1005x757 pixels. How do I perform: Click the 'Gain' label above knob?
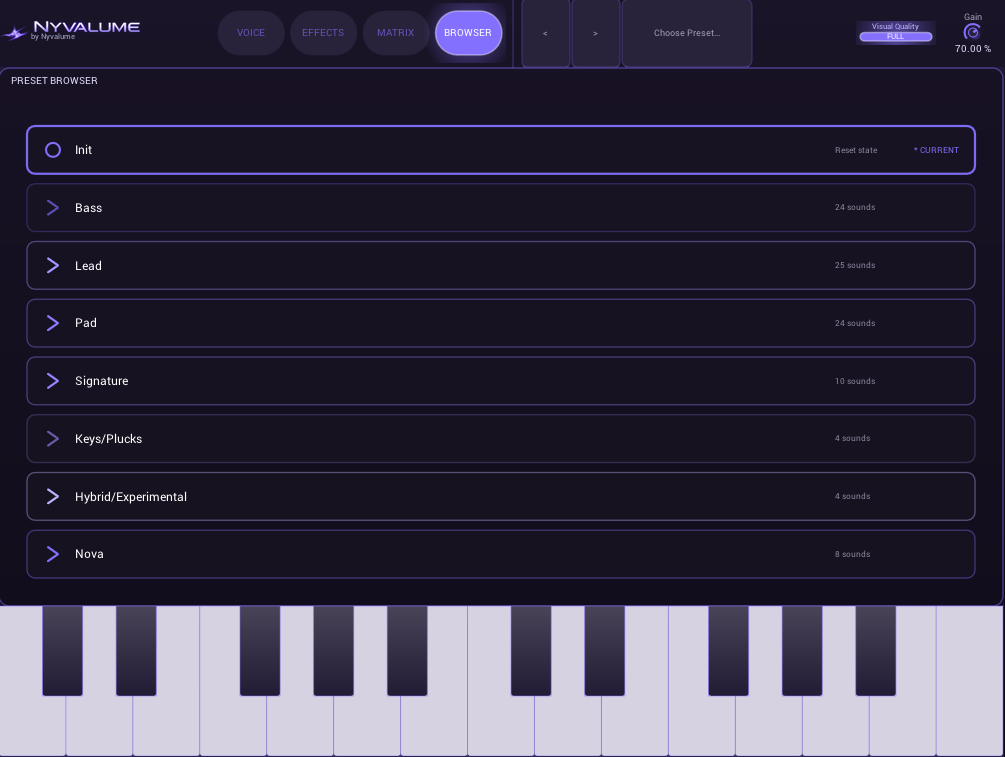(972, 17)
